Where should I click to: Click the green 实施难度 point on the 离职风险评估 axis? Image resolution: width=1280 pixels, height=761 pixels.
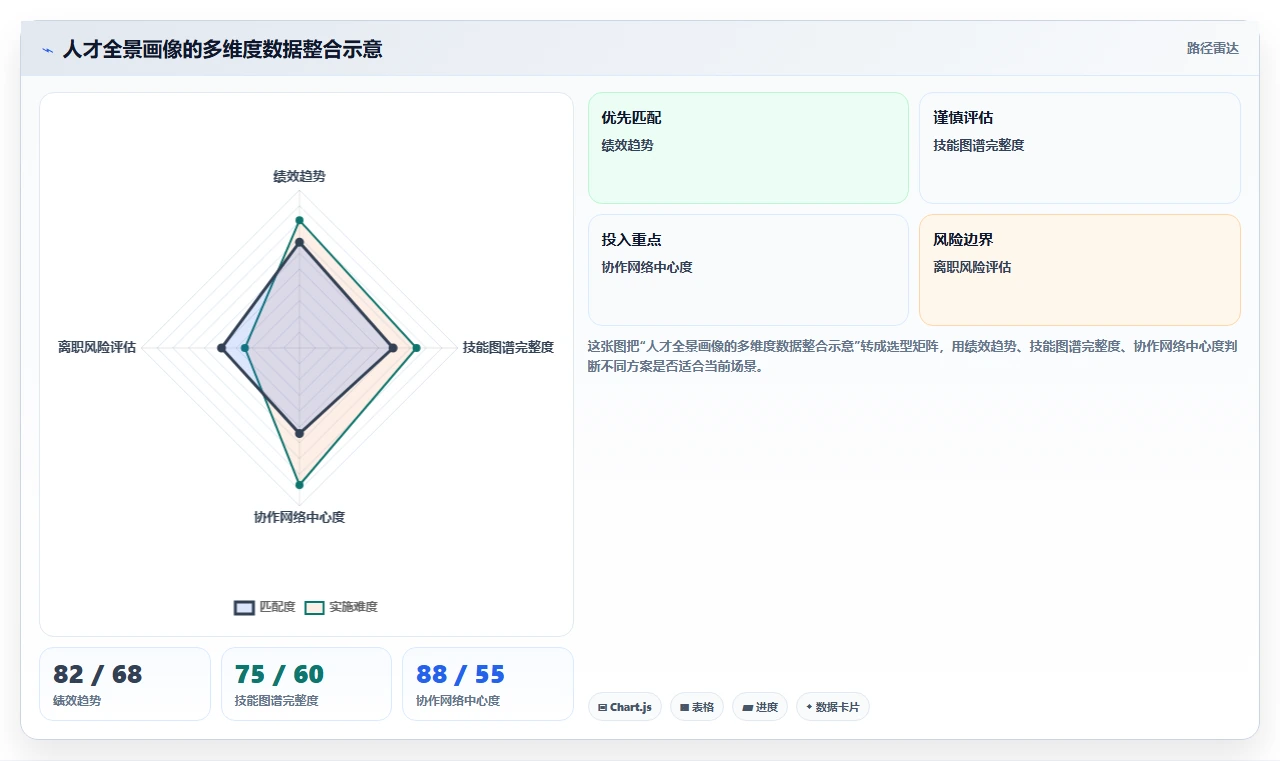point(245,348)
